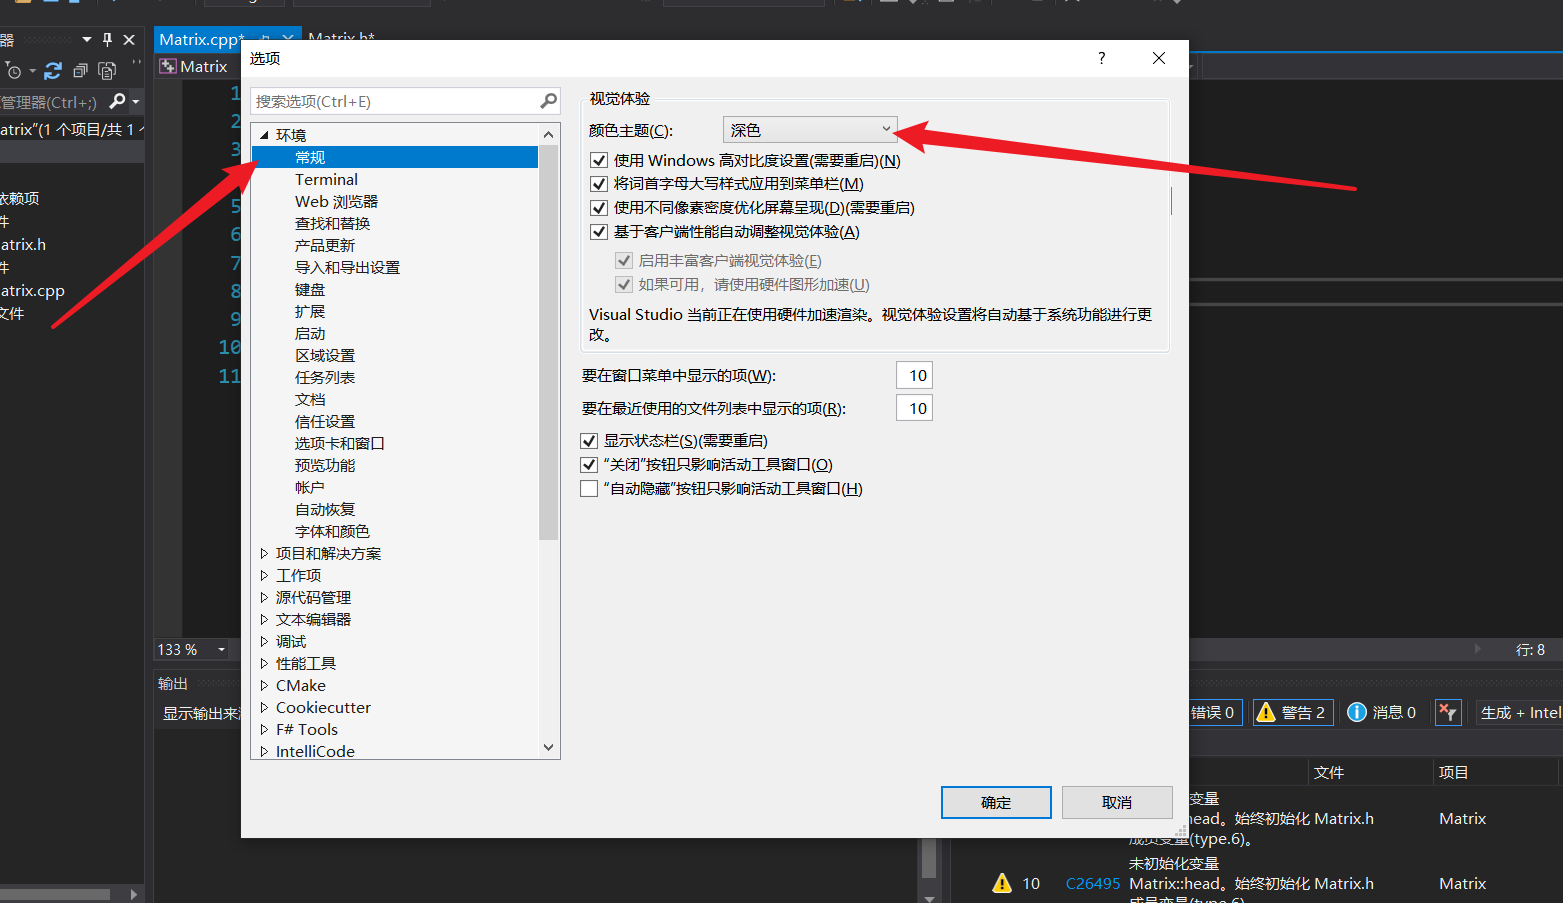
Task: Click warning icon on row 10 of Error List
Action: click(x=1002, y=883)
